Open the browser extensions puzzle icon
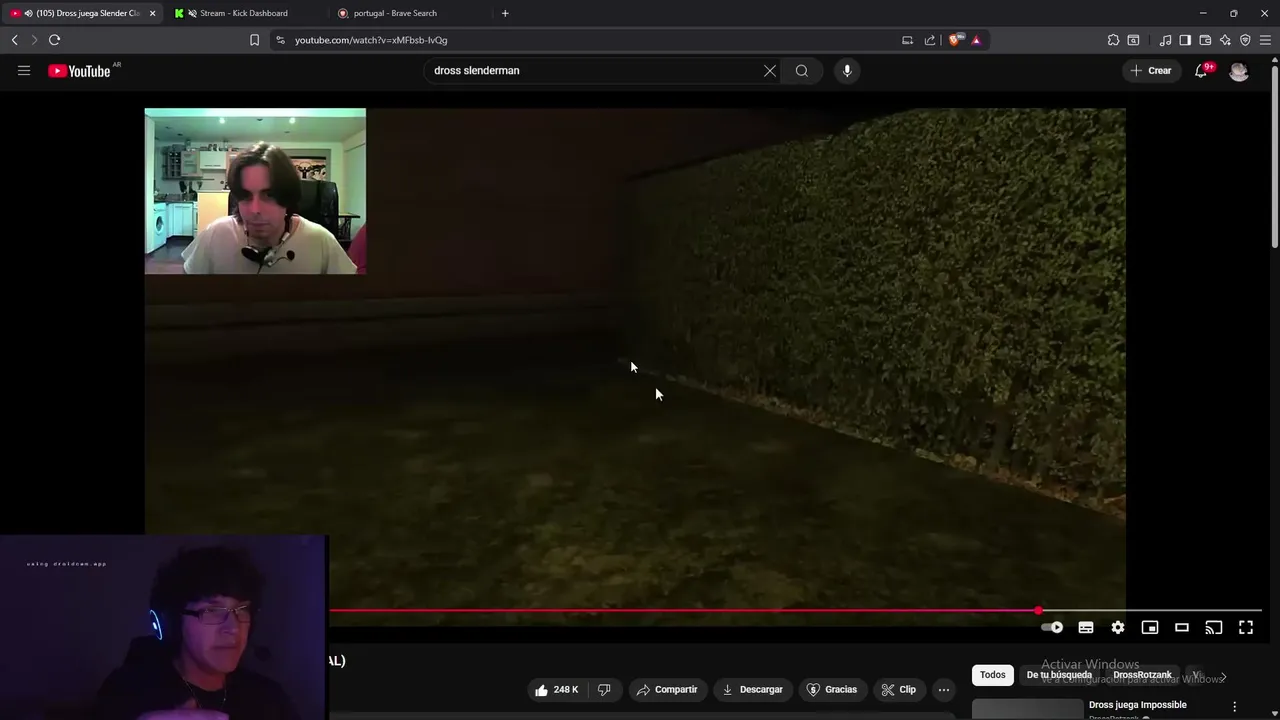1280x720 pixels. coord(1113,40)
